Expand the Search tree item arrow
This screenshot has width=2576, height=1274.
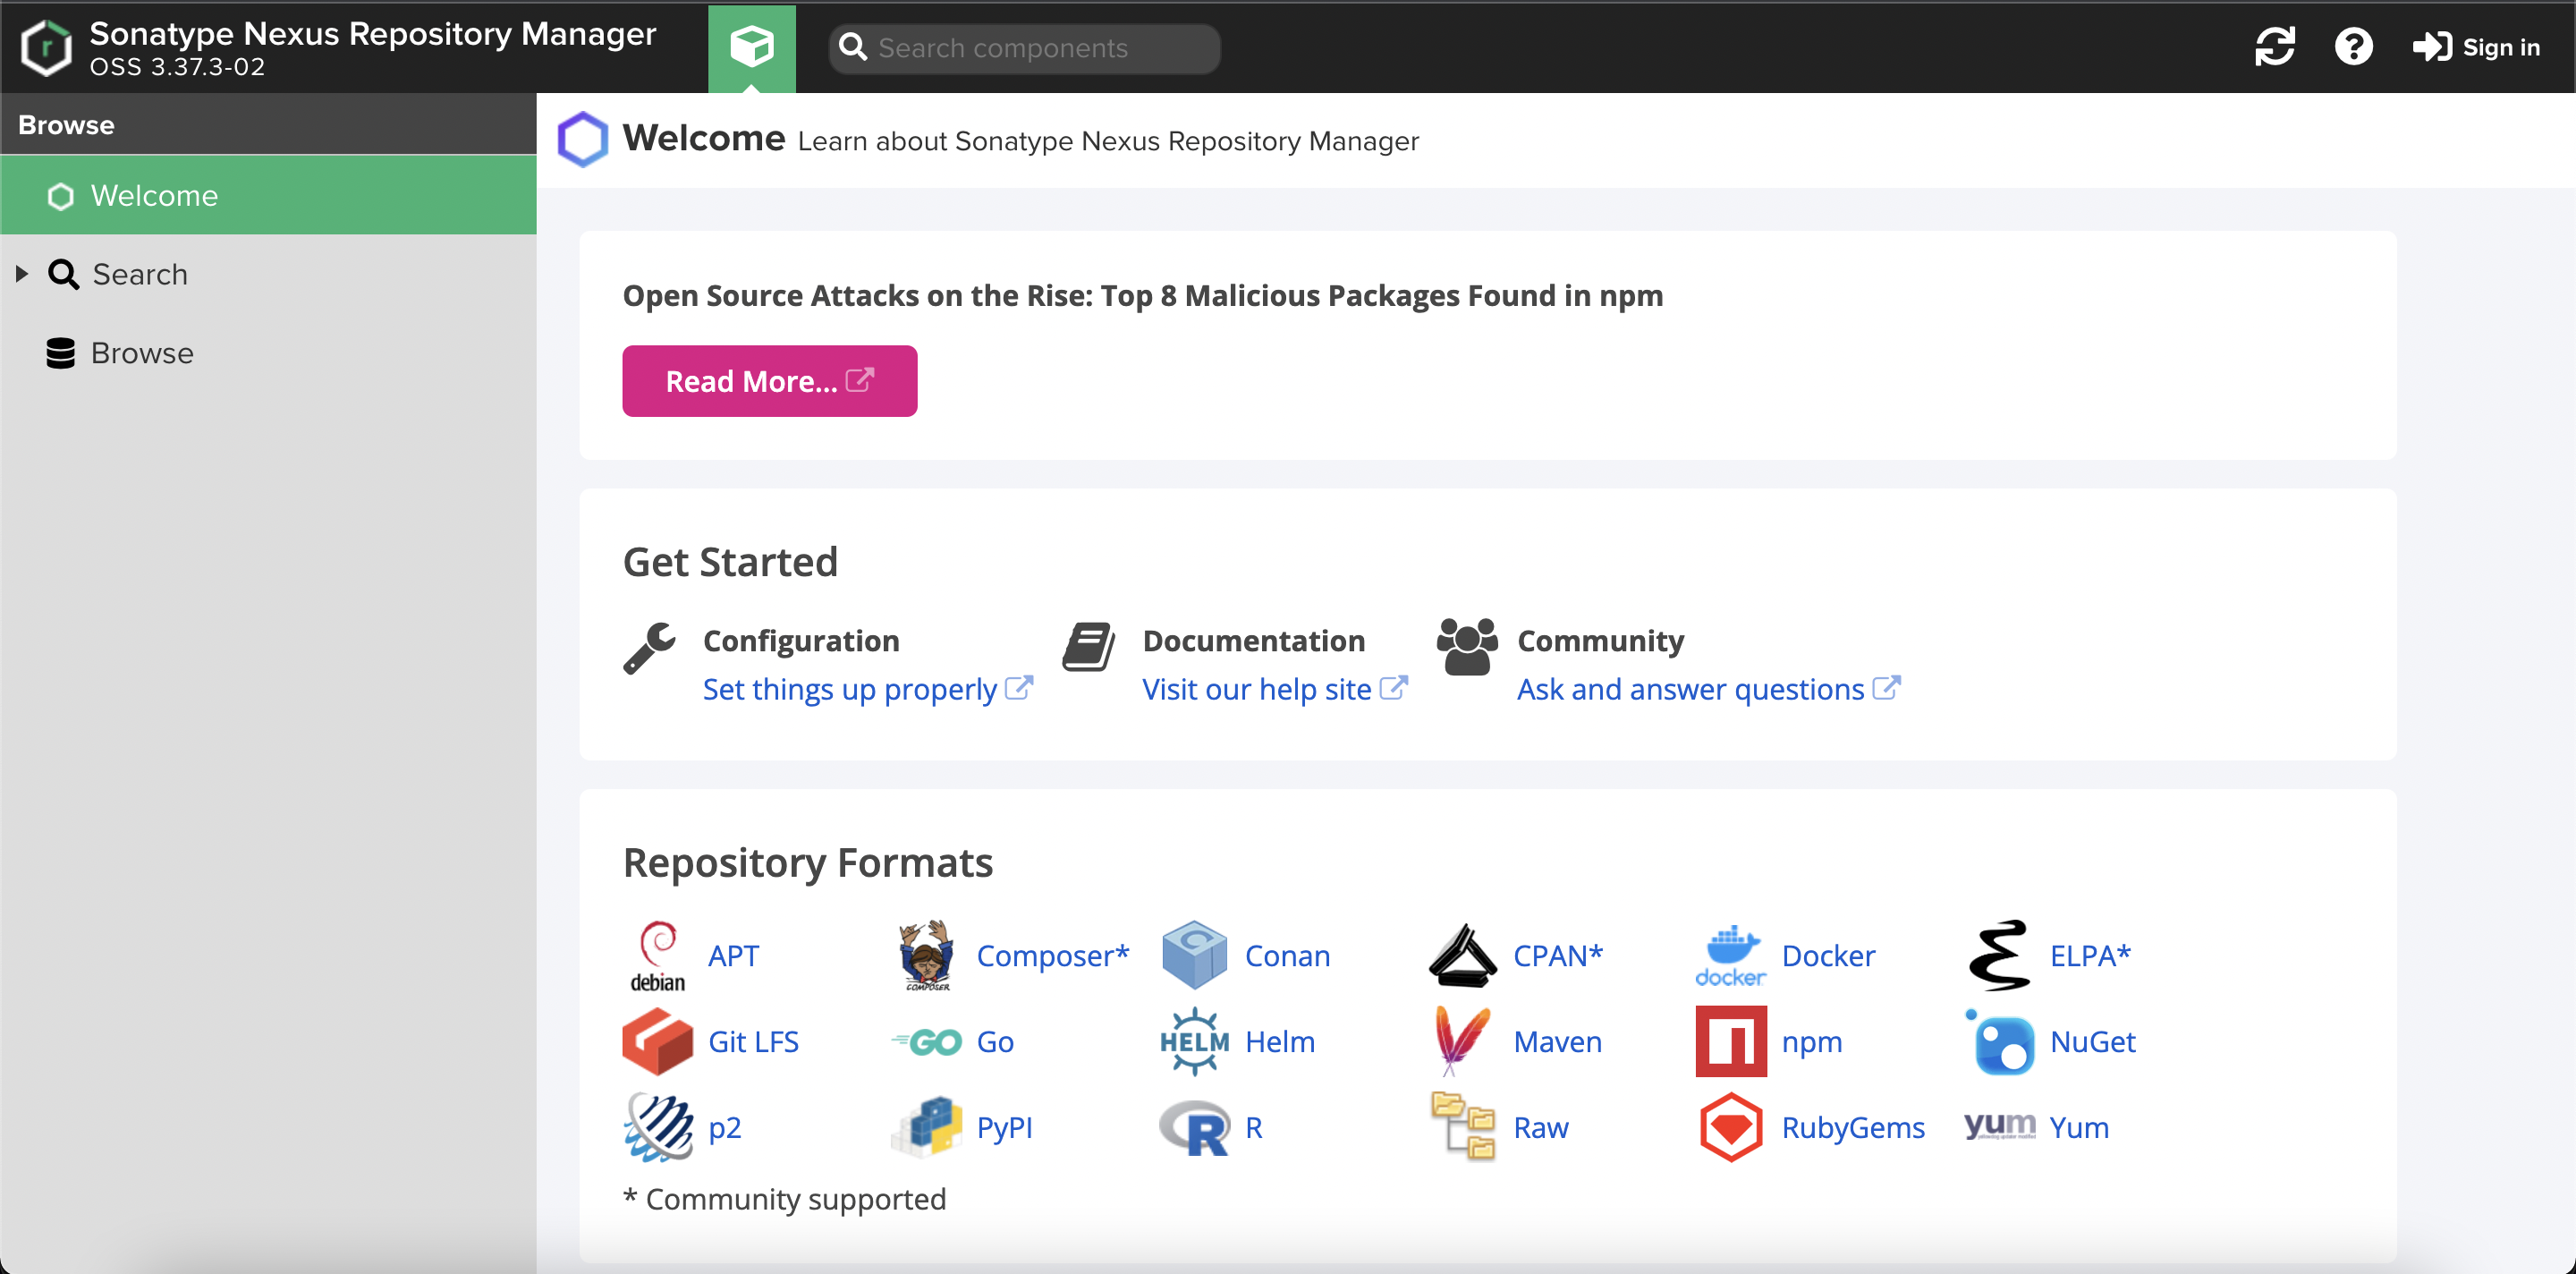pos(22,274)
